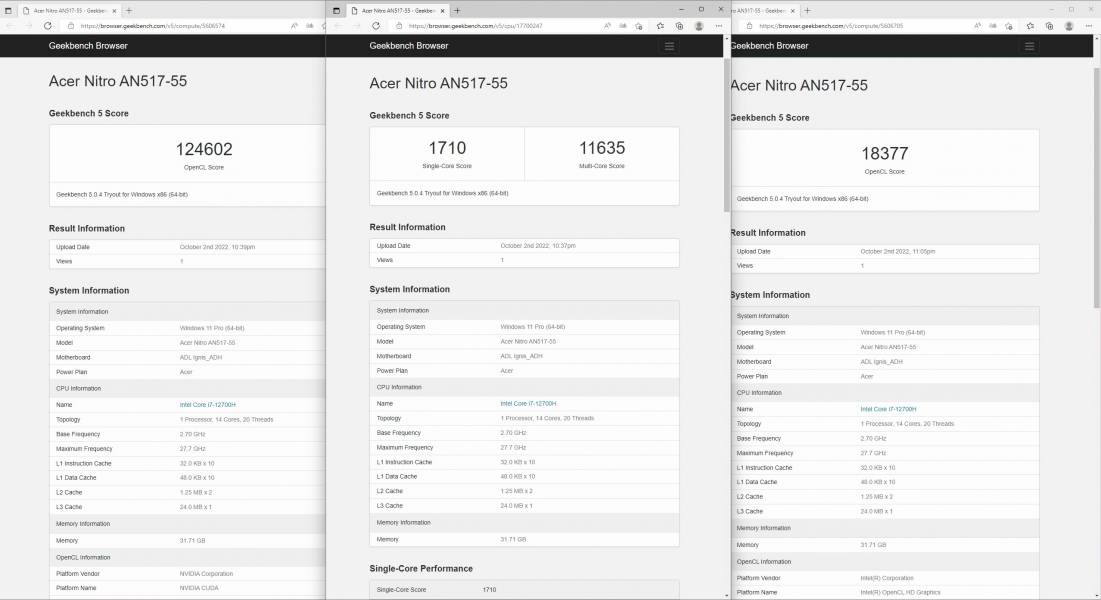Screen dimensions: 1101x600
Task: Click right window's vertical scrollbar thumb
Action: [x=1097, y=188]
